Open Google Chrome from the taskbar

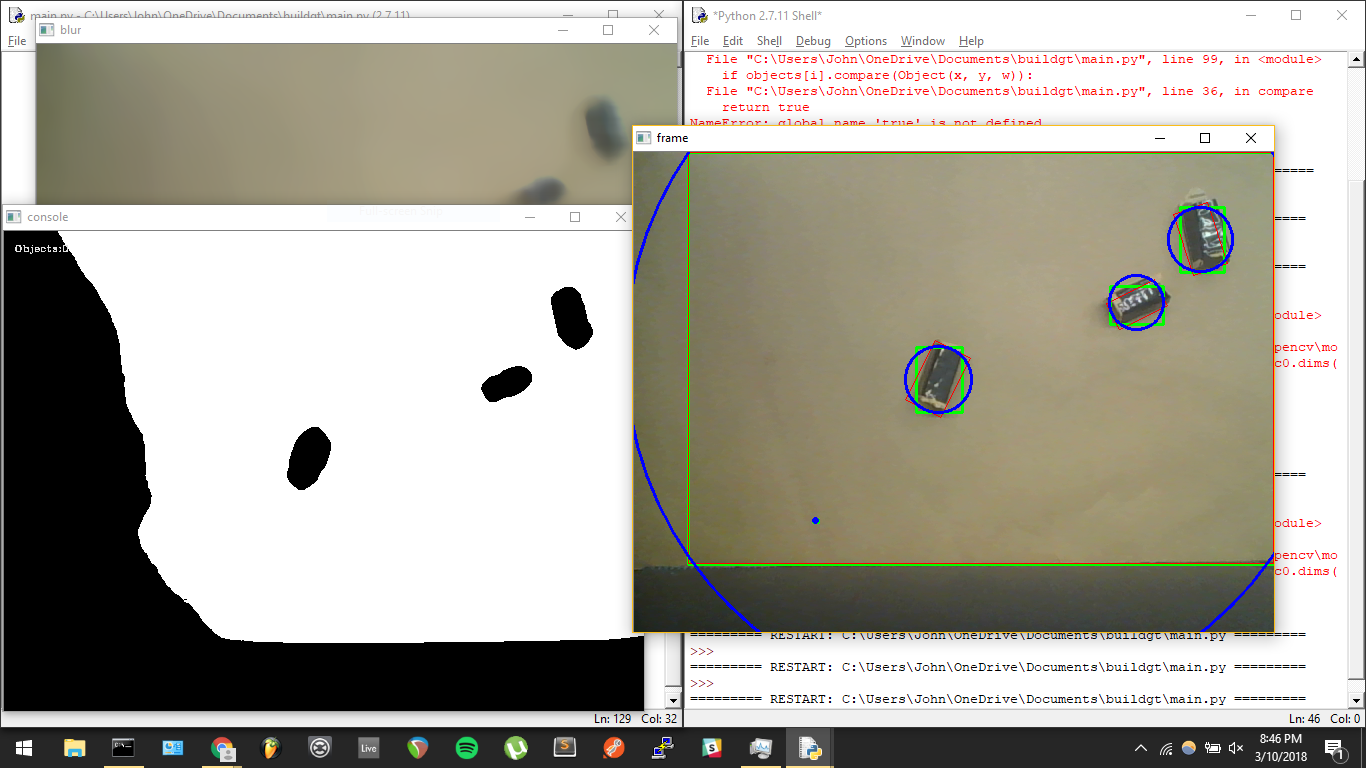222,747
